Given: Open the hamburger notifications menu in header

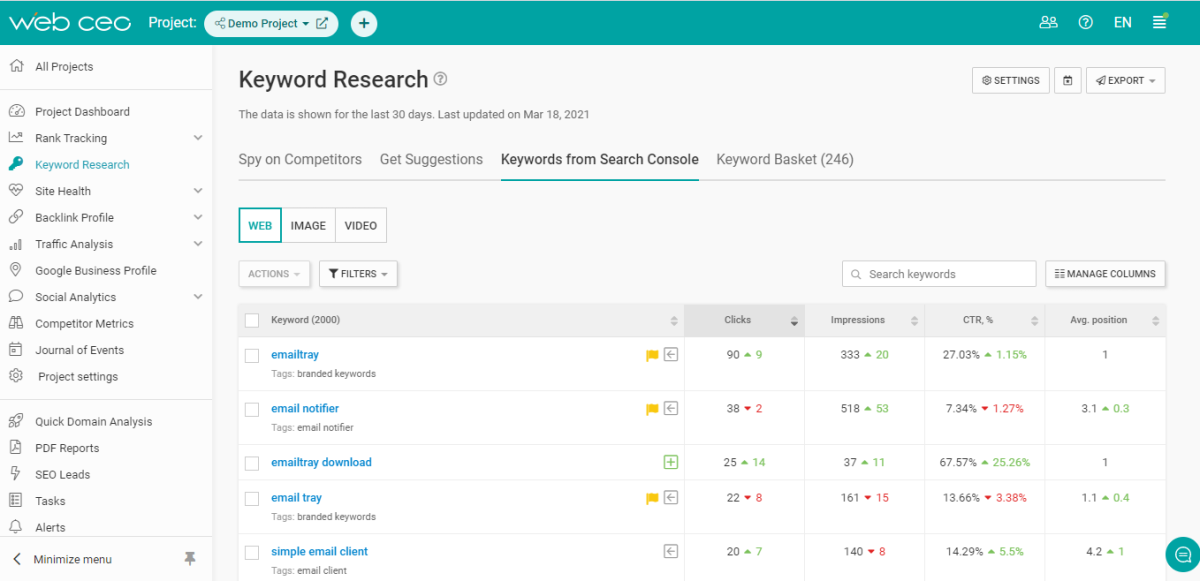Looking at the screenshot, I should [x=1160, y=21].
